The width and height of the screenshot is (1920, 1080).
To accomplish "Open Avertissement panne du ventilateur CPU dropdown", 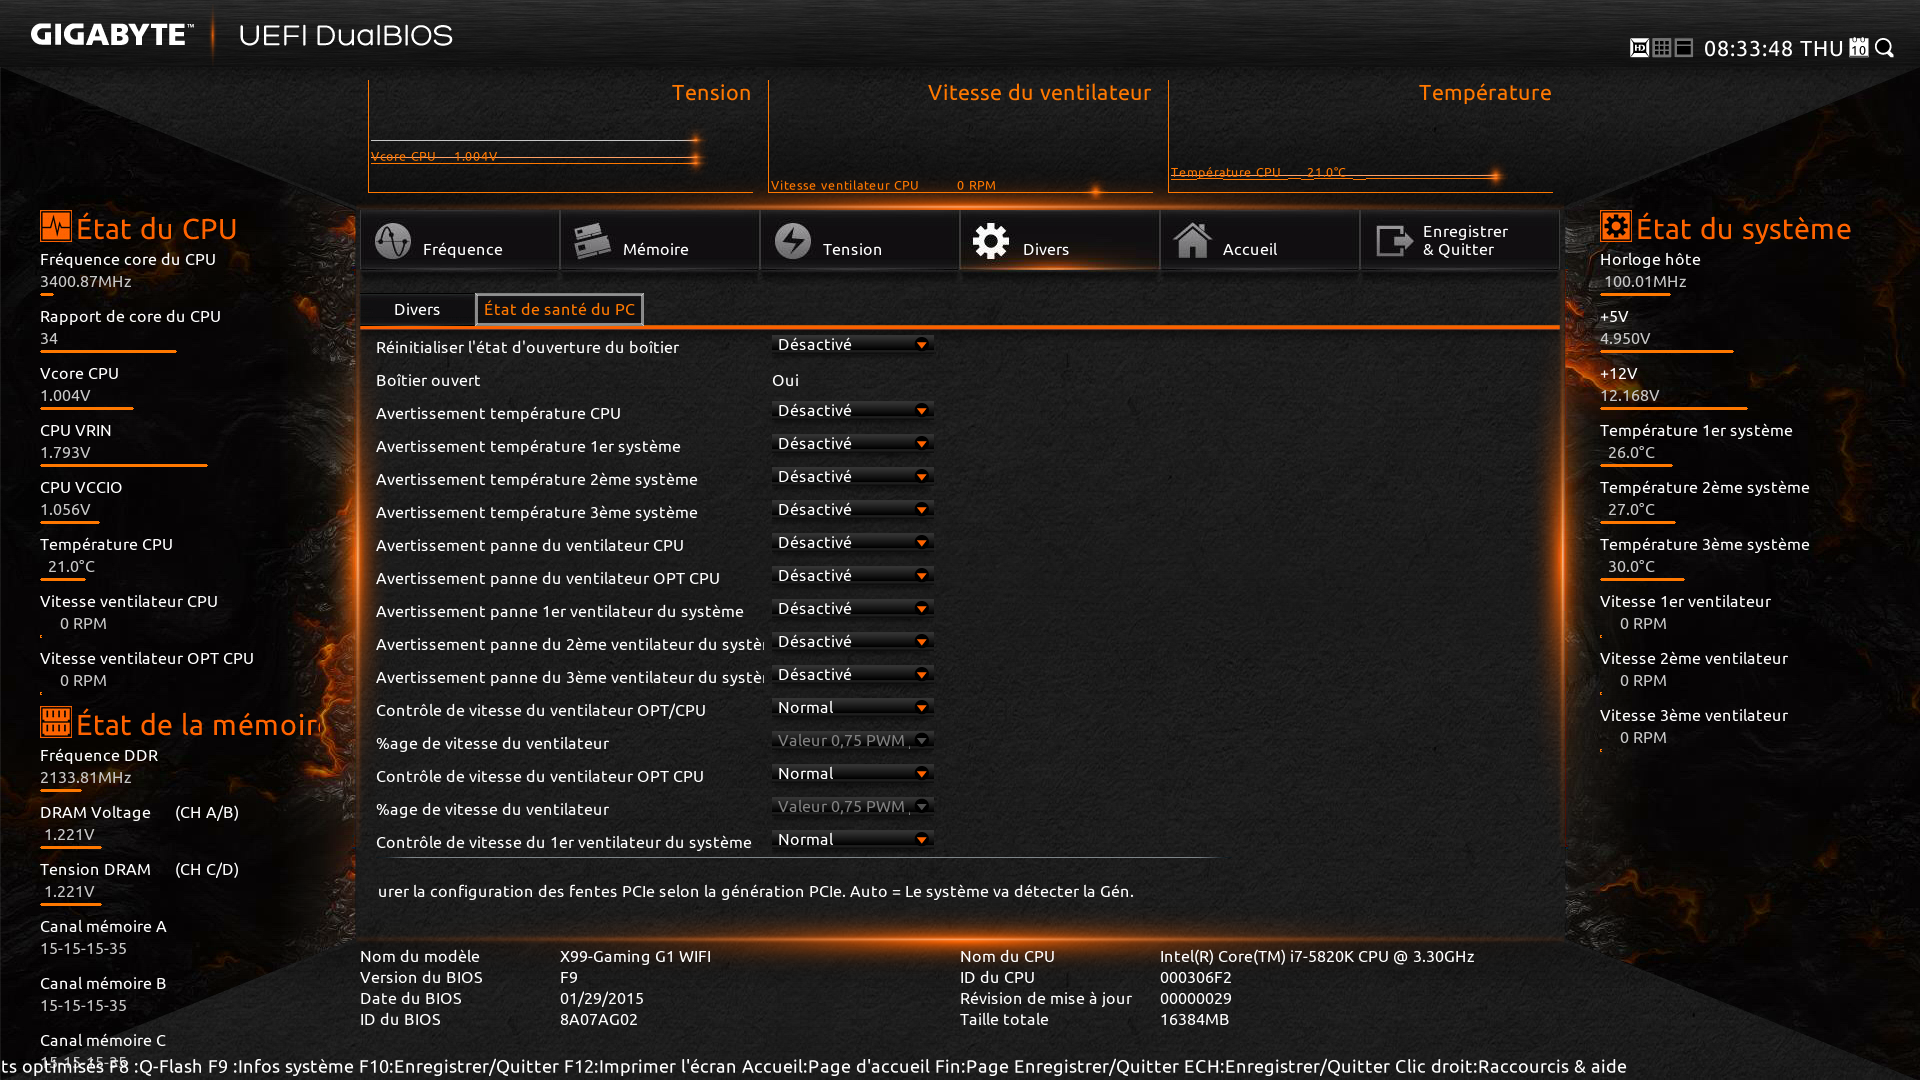I will [853, 542].
